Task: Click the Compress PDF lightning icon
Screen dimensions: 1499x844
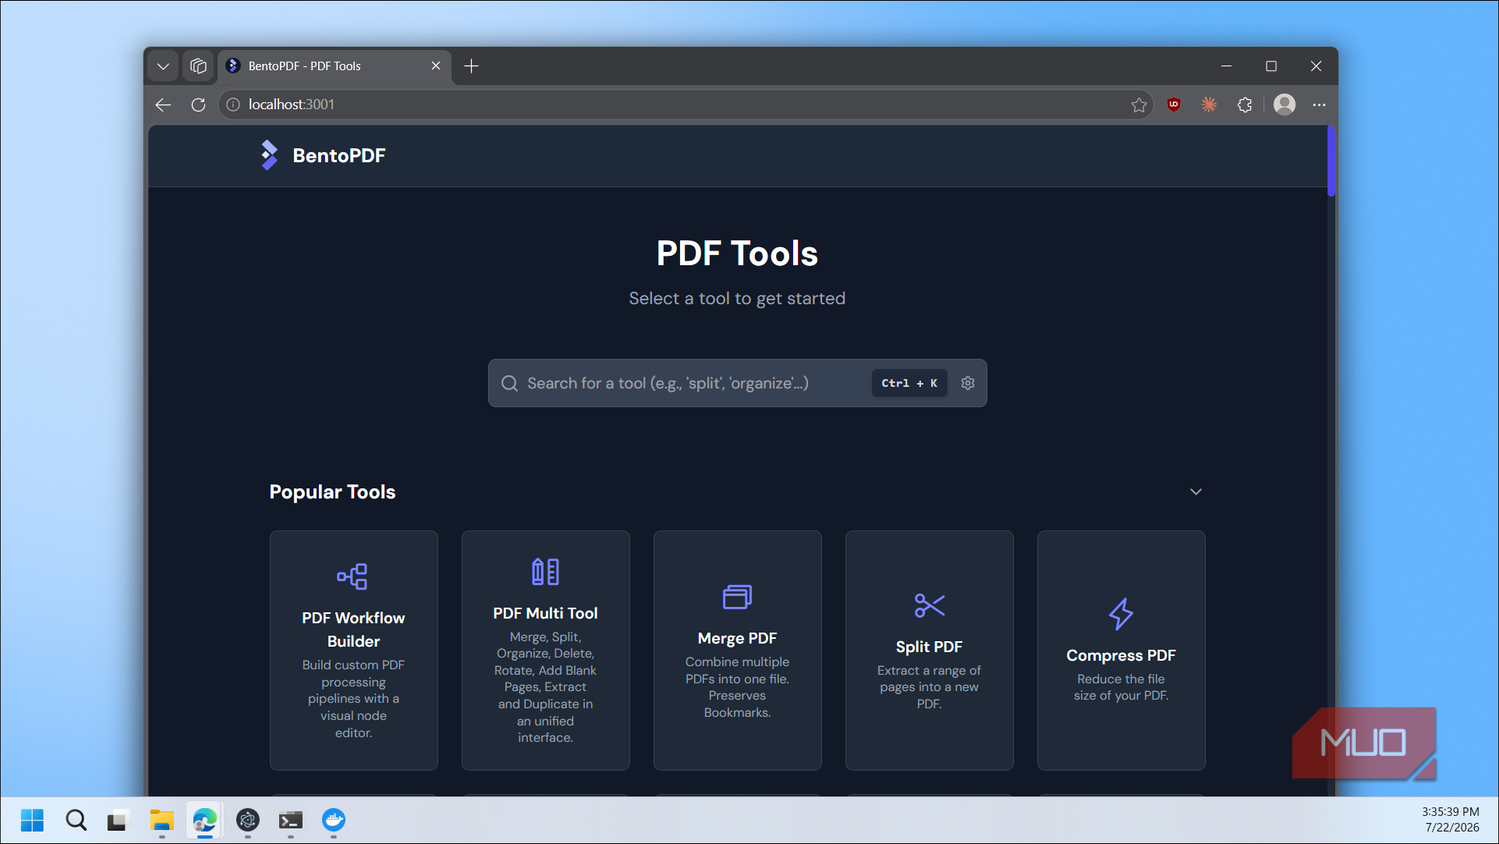Action: pyautogui.click(x=1121, y=613)
